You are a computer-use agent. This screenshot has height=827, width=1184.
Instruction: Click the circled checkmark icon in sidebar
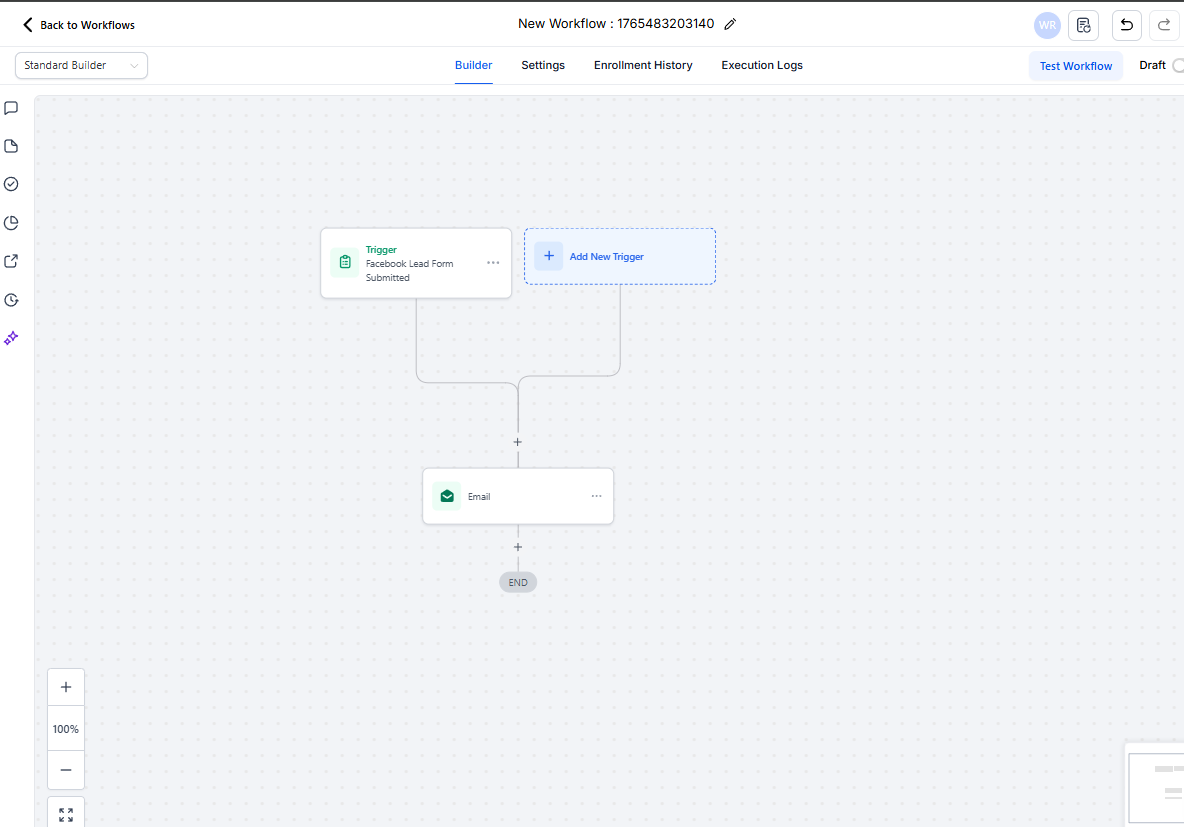[12, 184]
